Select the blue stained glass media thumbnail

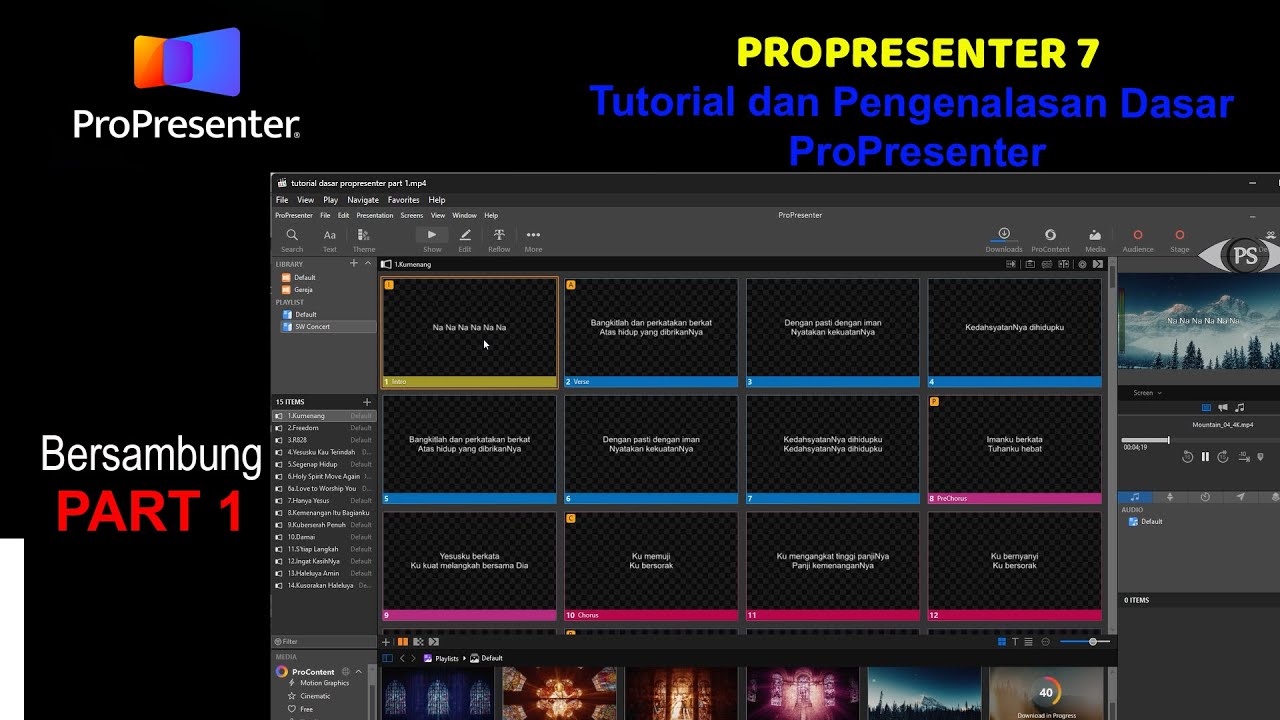click(x=437, y=694)
